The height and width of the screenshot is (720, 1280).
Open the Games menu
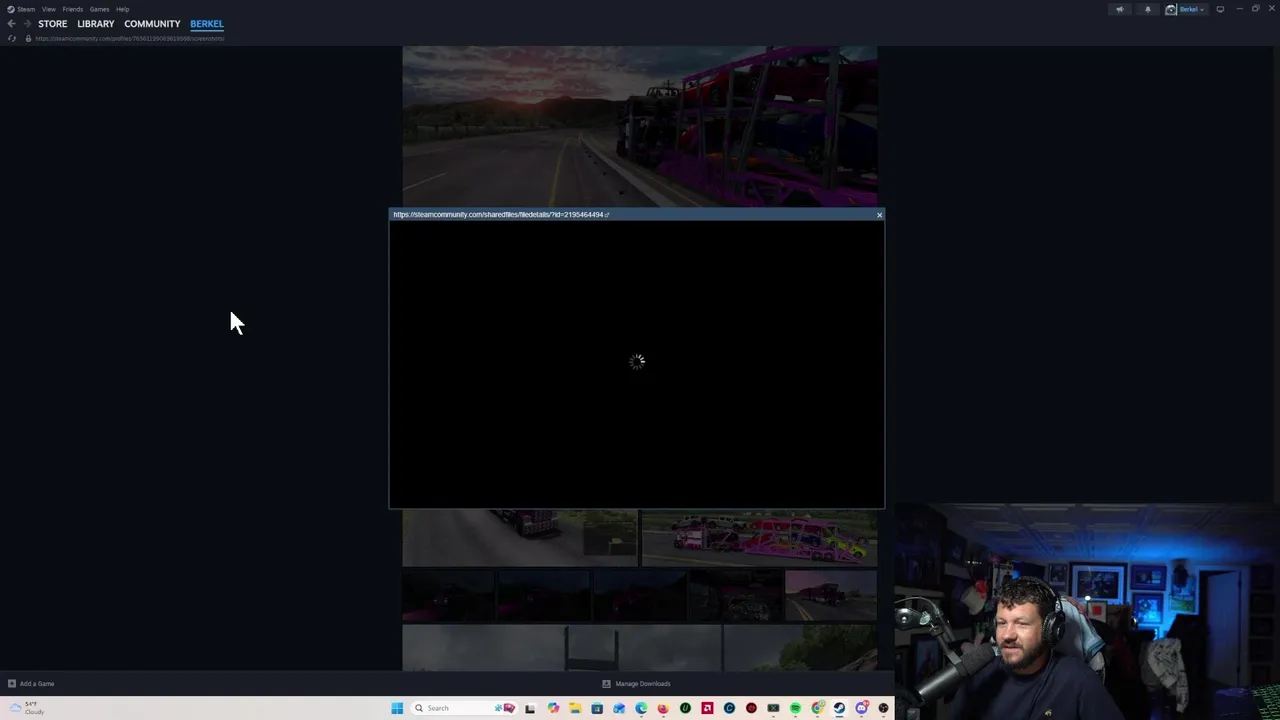click(x=99, y=9)
